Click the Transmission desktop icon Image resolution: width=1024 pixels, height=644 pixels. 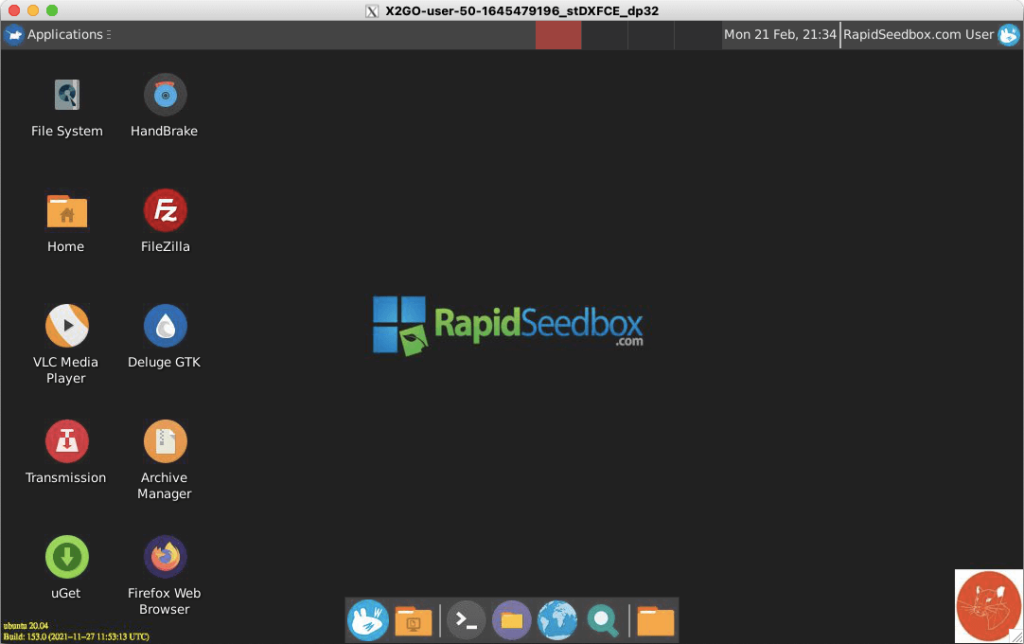67,442
